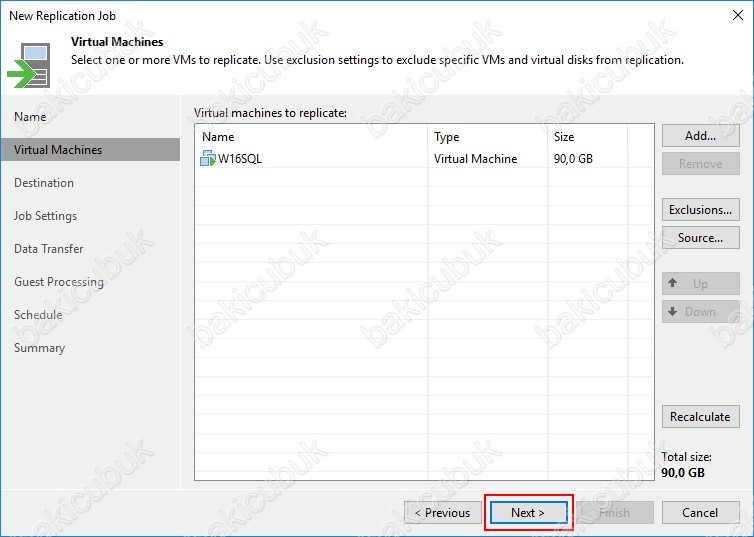The image size is (754, 537).
Task: Select the Virtual Machines wizard step
Action: [90, 150]
